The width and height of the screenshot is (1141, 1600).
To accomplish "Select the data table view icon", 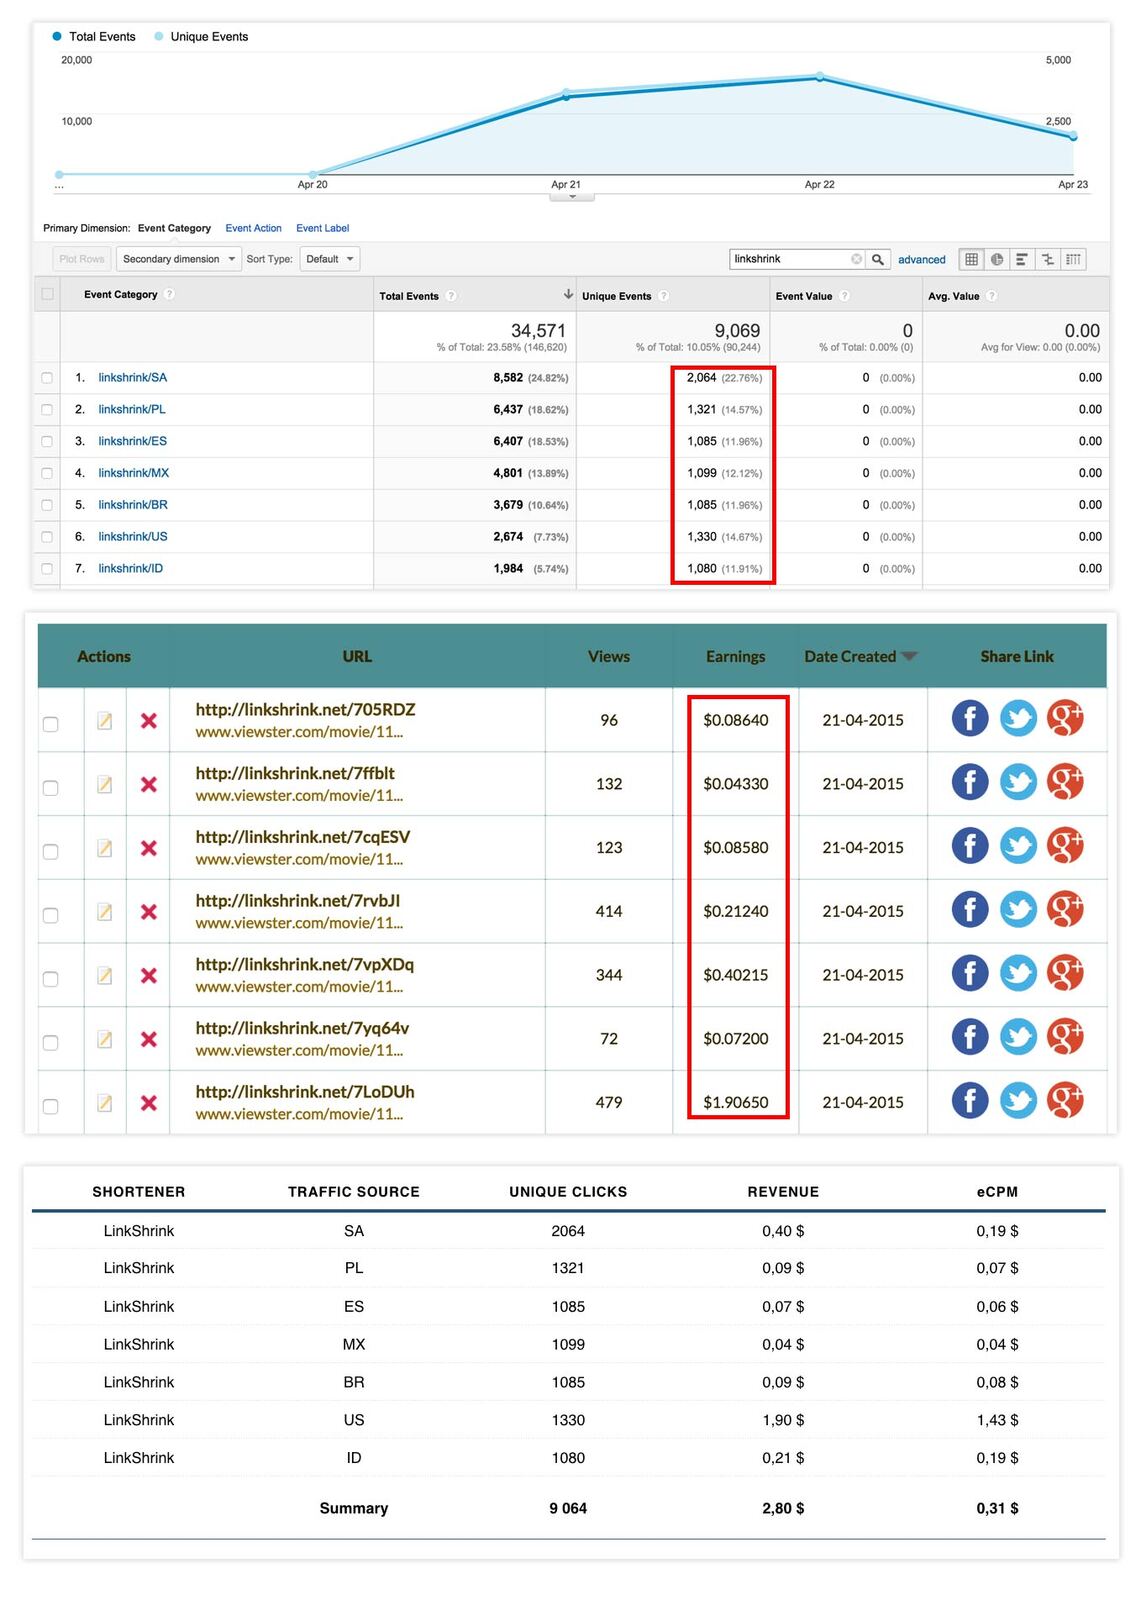I will click(970, 259).
